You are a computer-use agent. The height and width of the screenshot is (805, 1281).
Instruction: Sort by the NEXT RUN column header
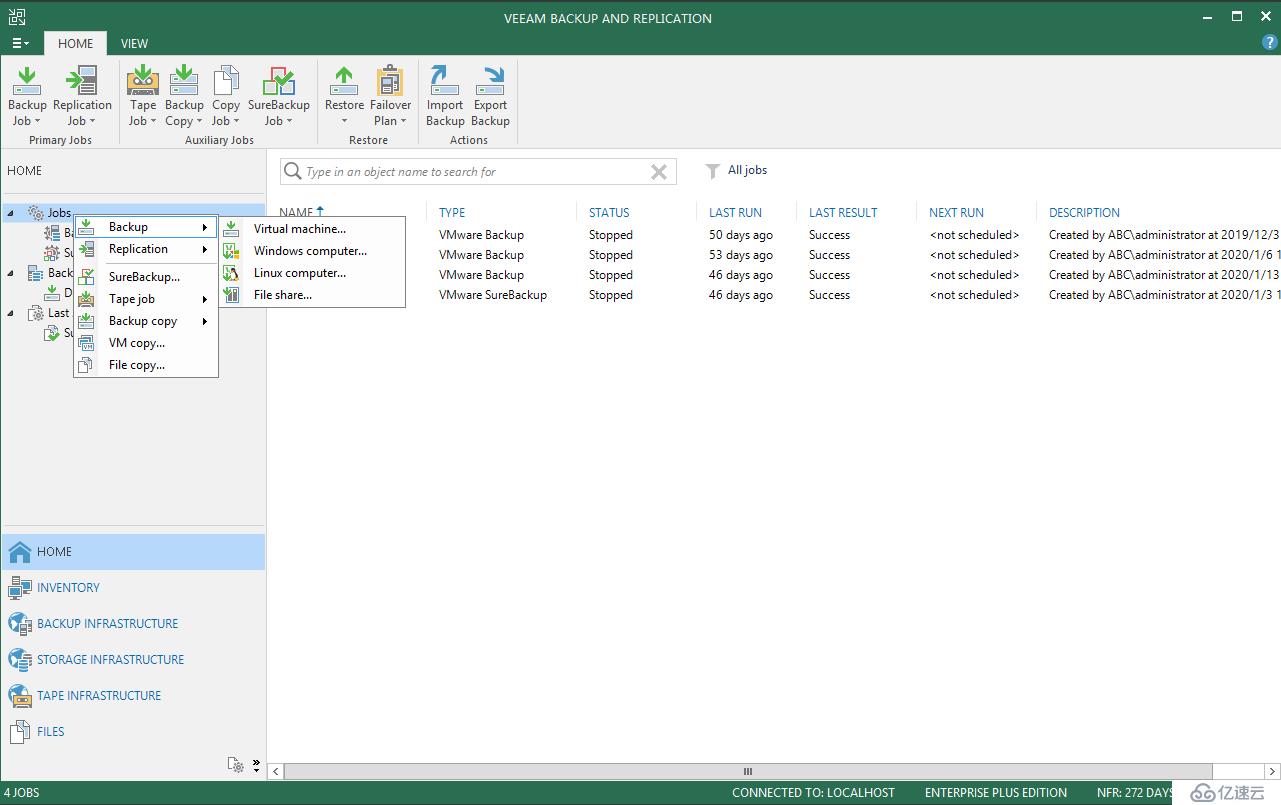956,212
